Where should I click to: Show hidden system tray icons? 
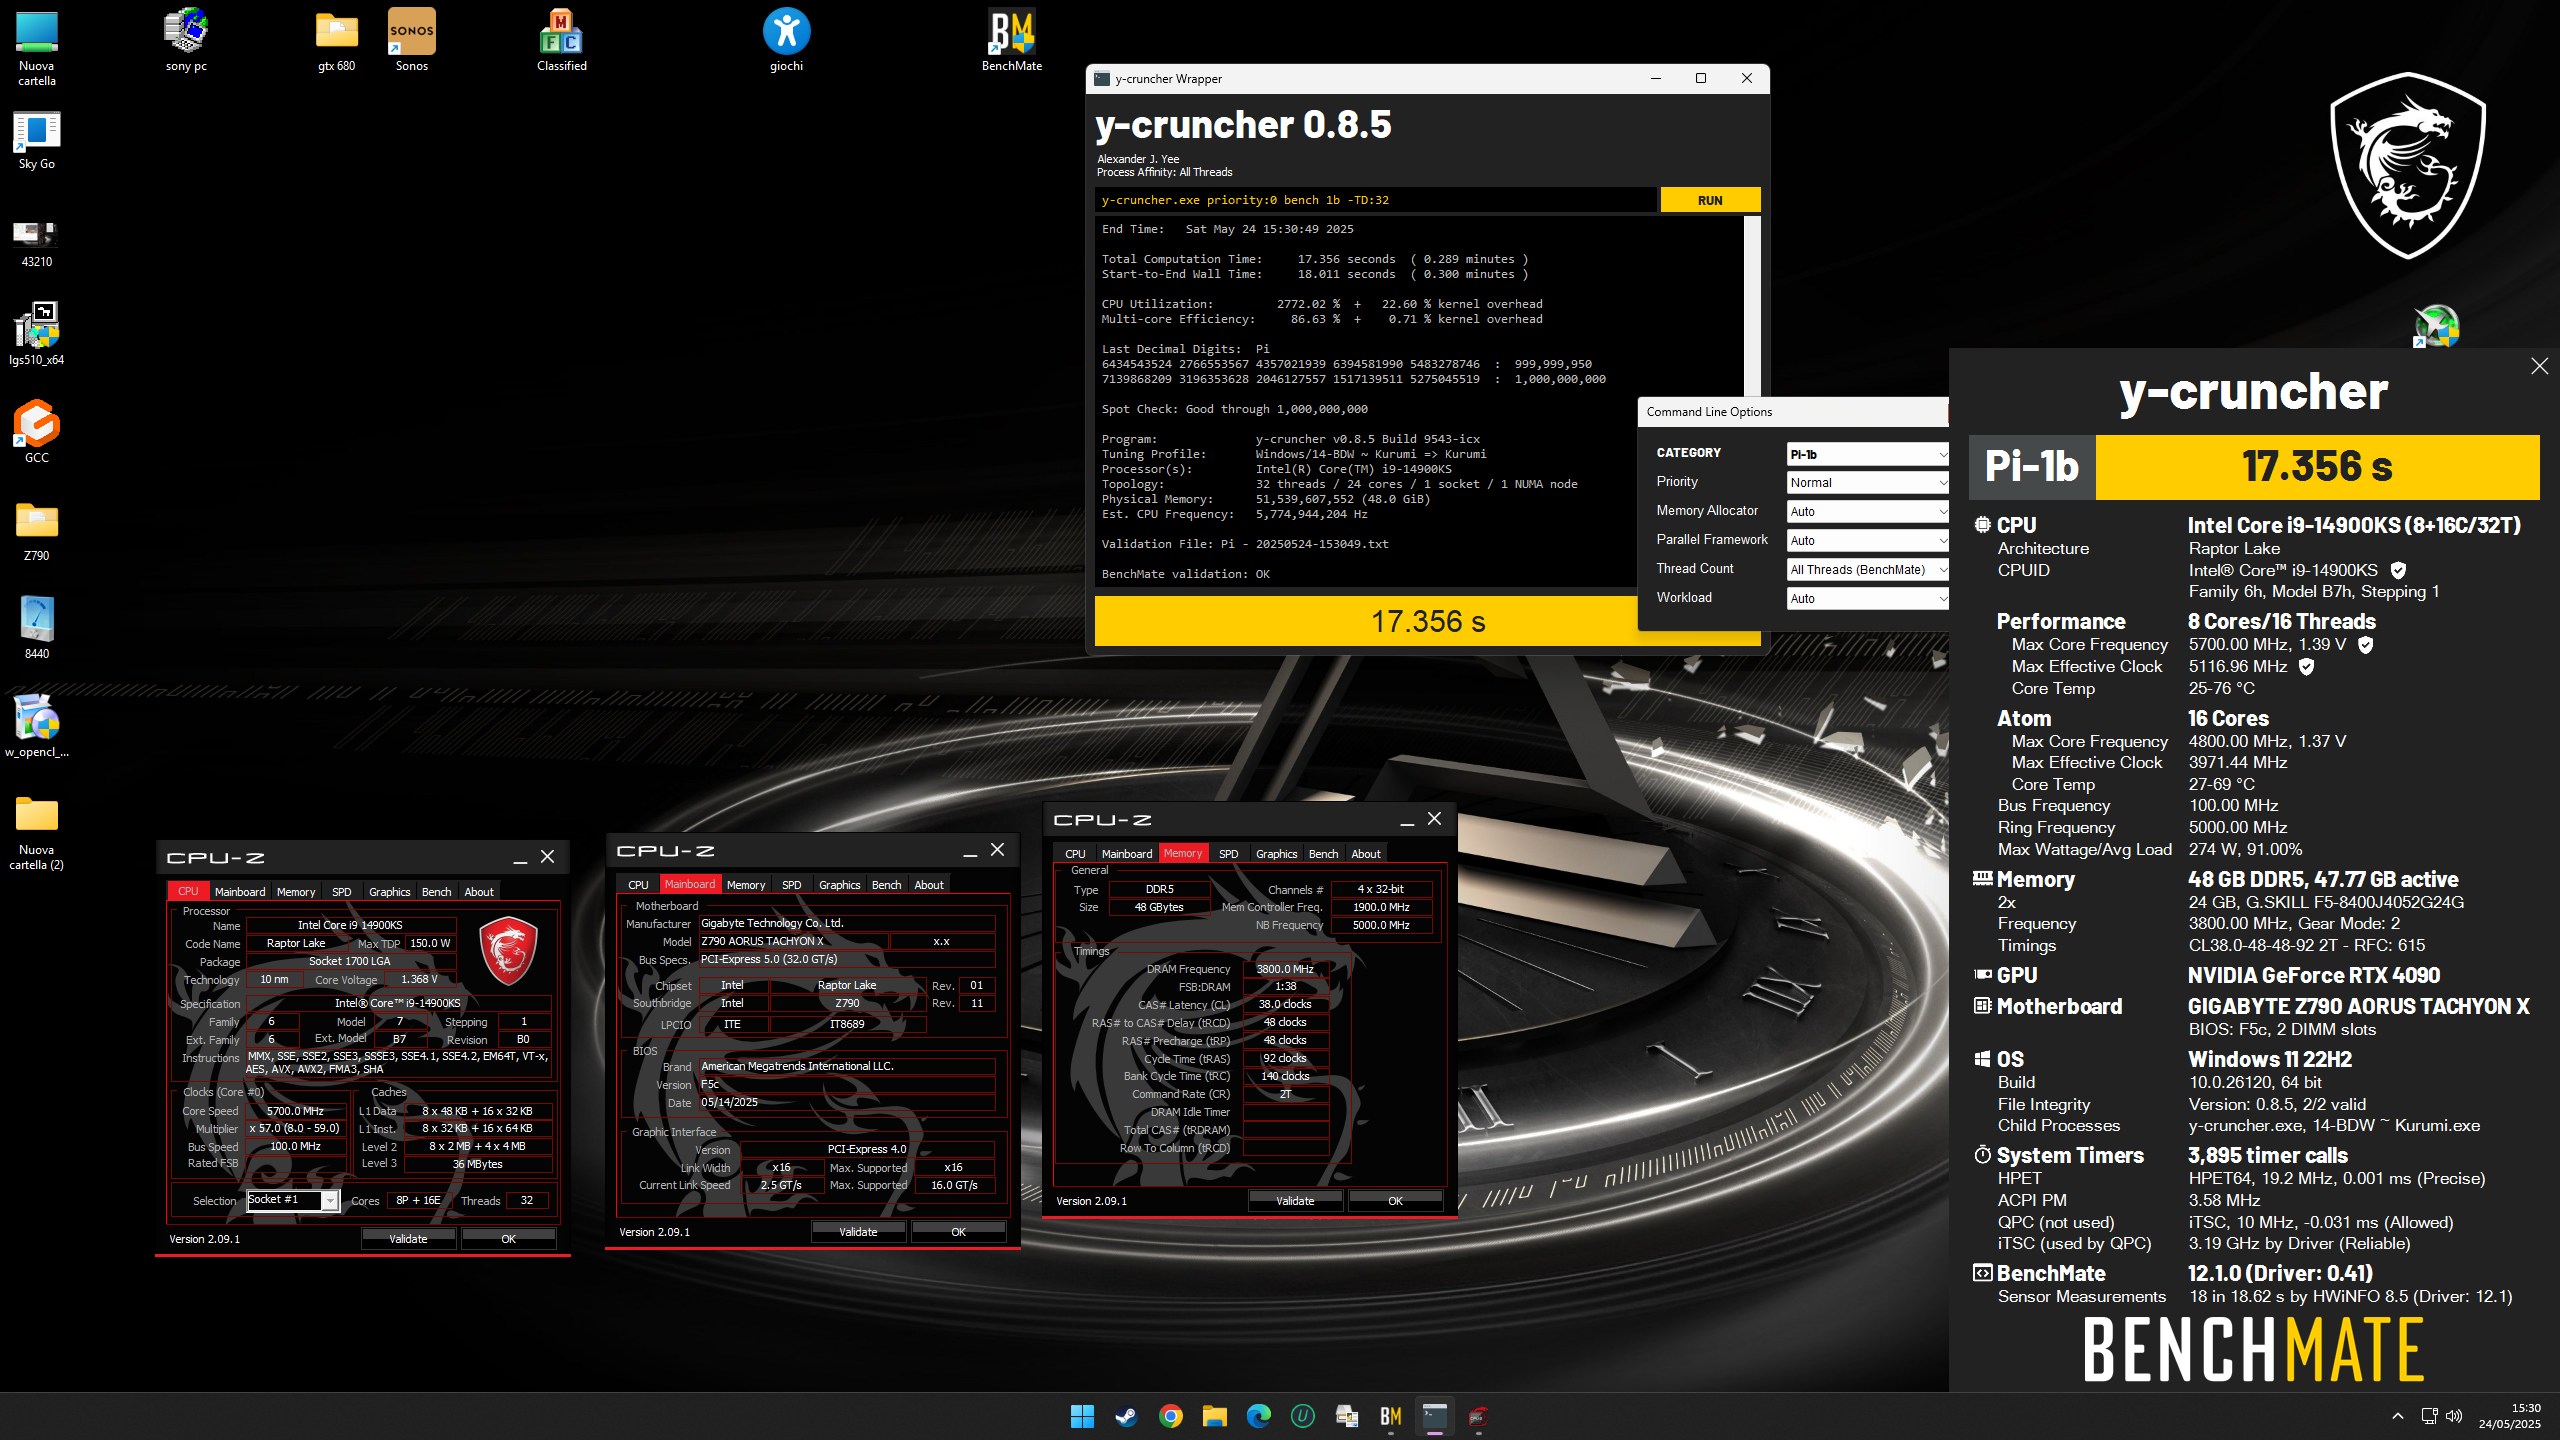2397,1416
